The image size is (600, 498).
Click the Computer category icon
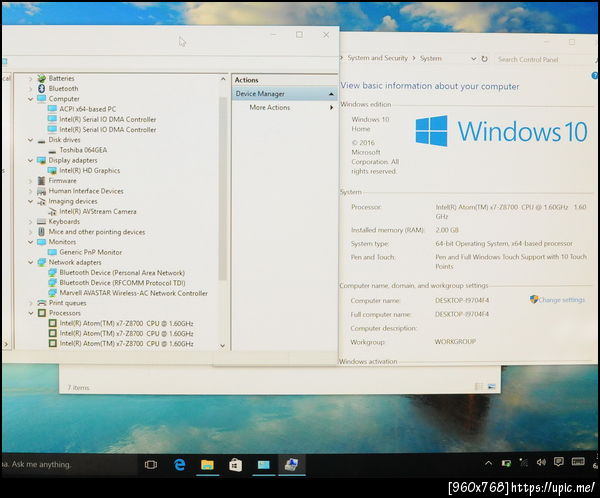[41, 99]
